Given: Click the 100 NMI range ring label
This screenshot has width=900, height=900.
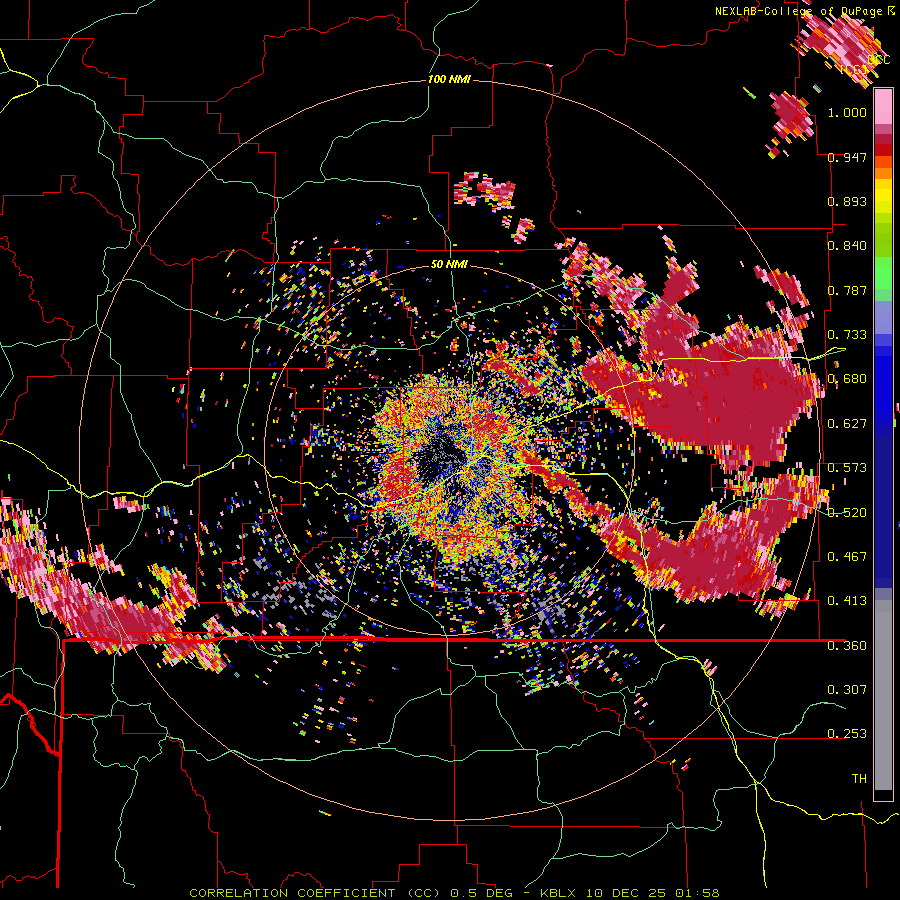Looking at the screenshot, I should (x=449, y=79).
